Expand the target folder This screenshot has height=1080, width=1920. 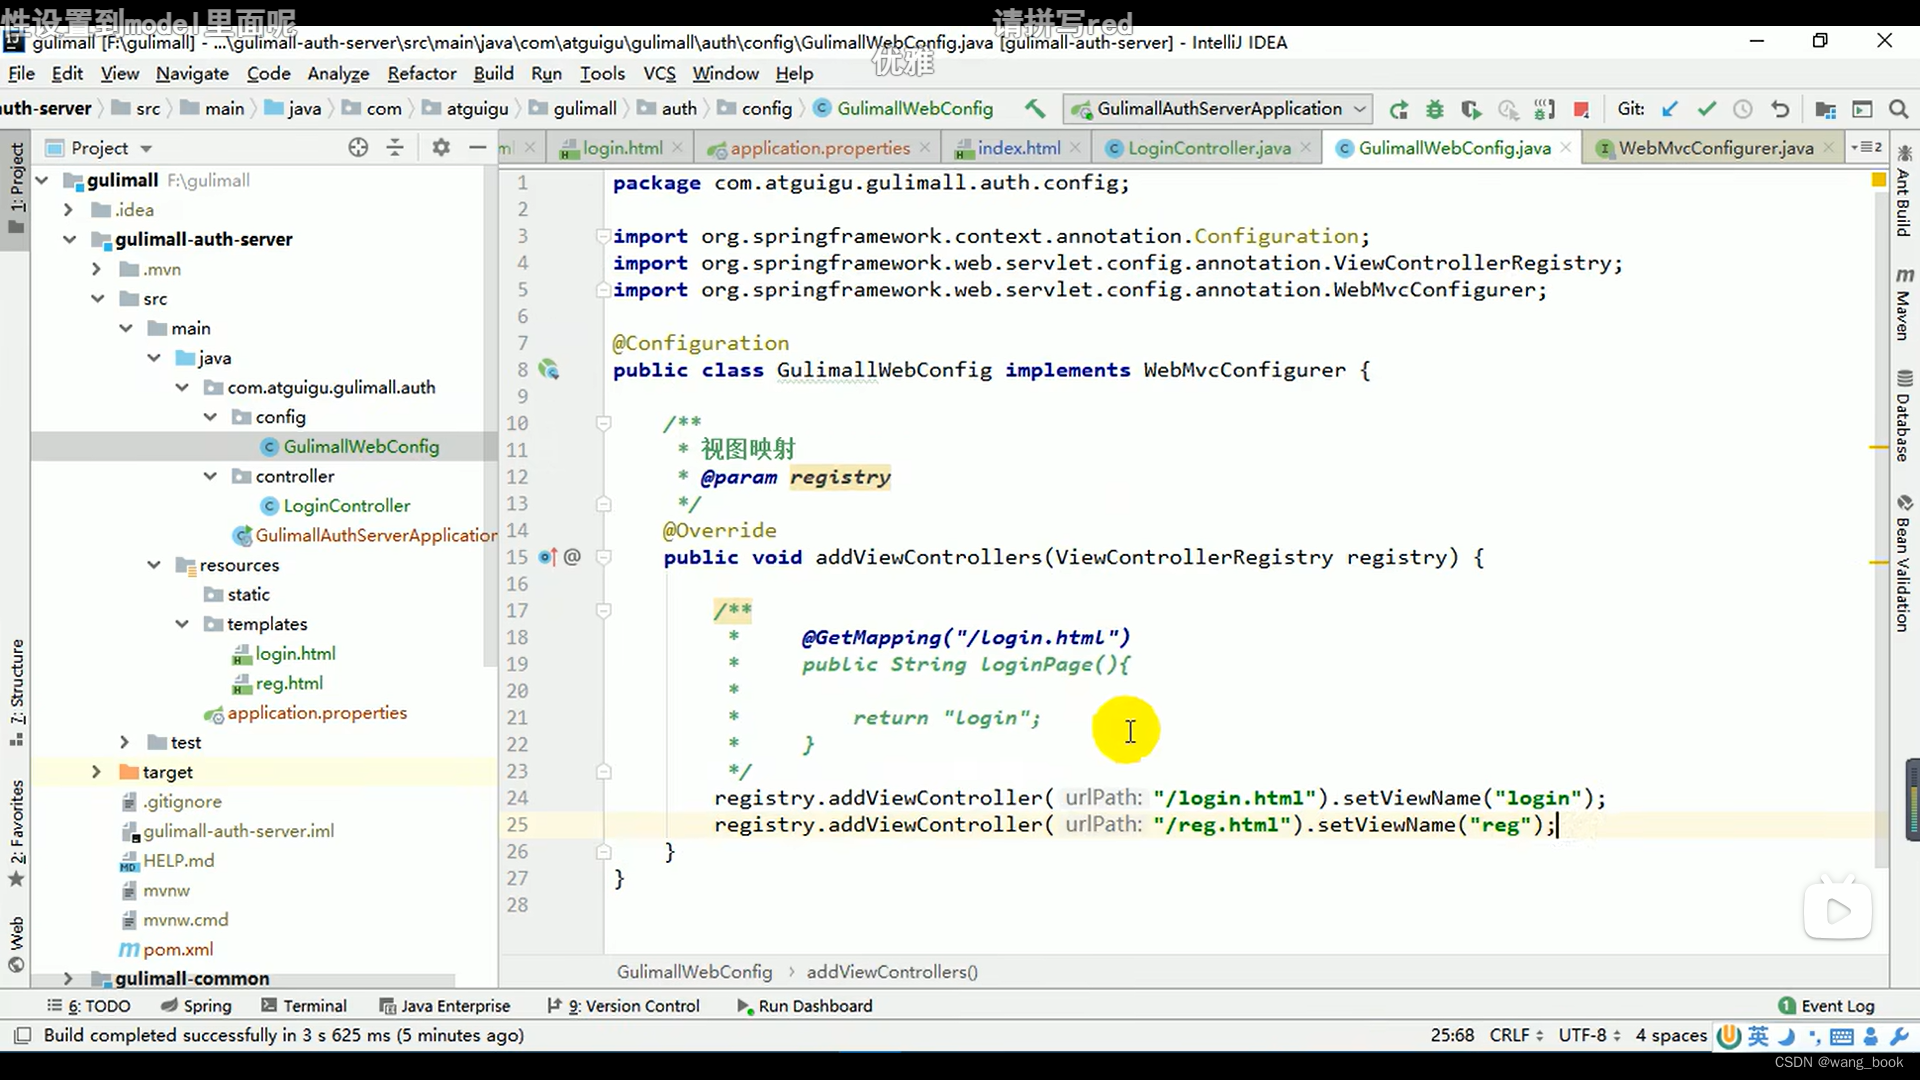pyautogui.click(x=96, y=772)
